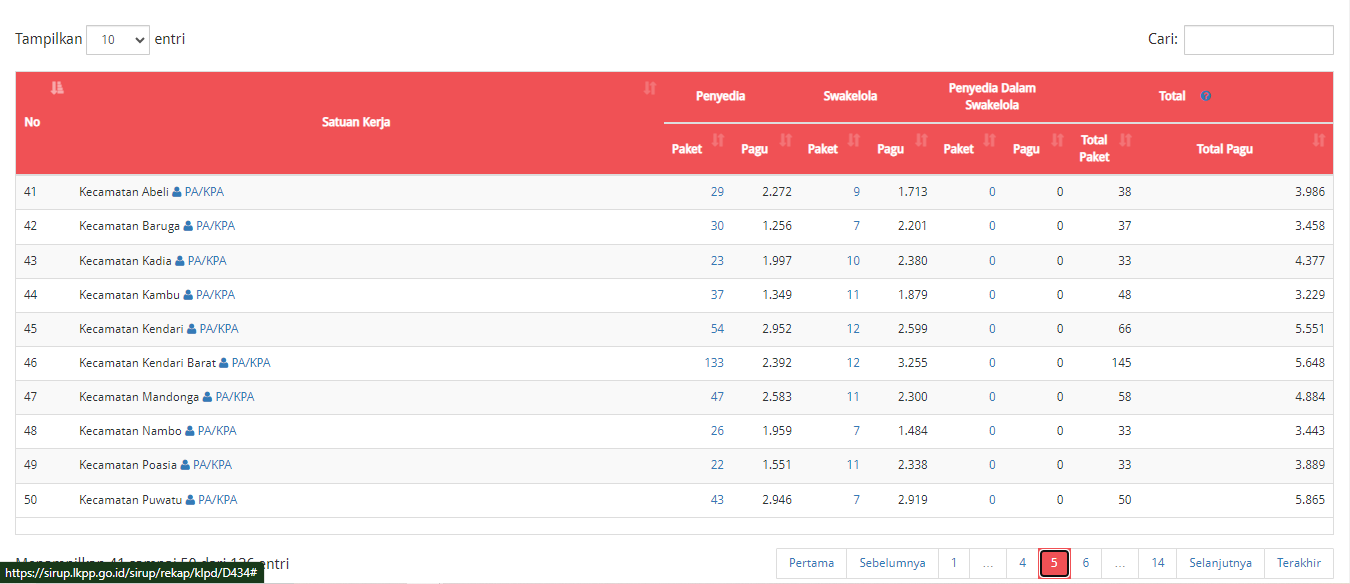Click user icon next to Kecamatan Abeli
1350x584 pixels.
pyautogui.click(x=177, y=191)
